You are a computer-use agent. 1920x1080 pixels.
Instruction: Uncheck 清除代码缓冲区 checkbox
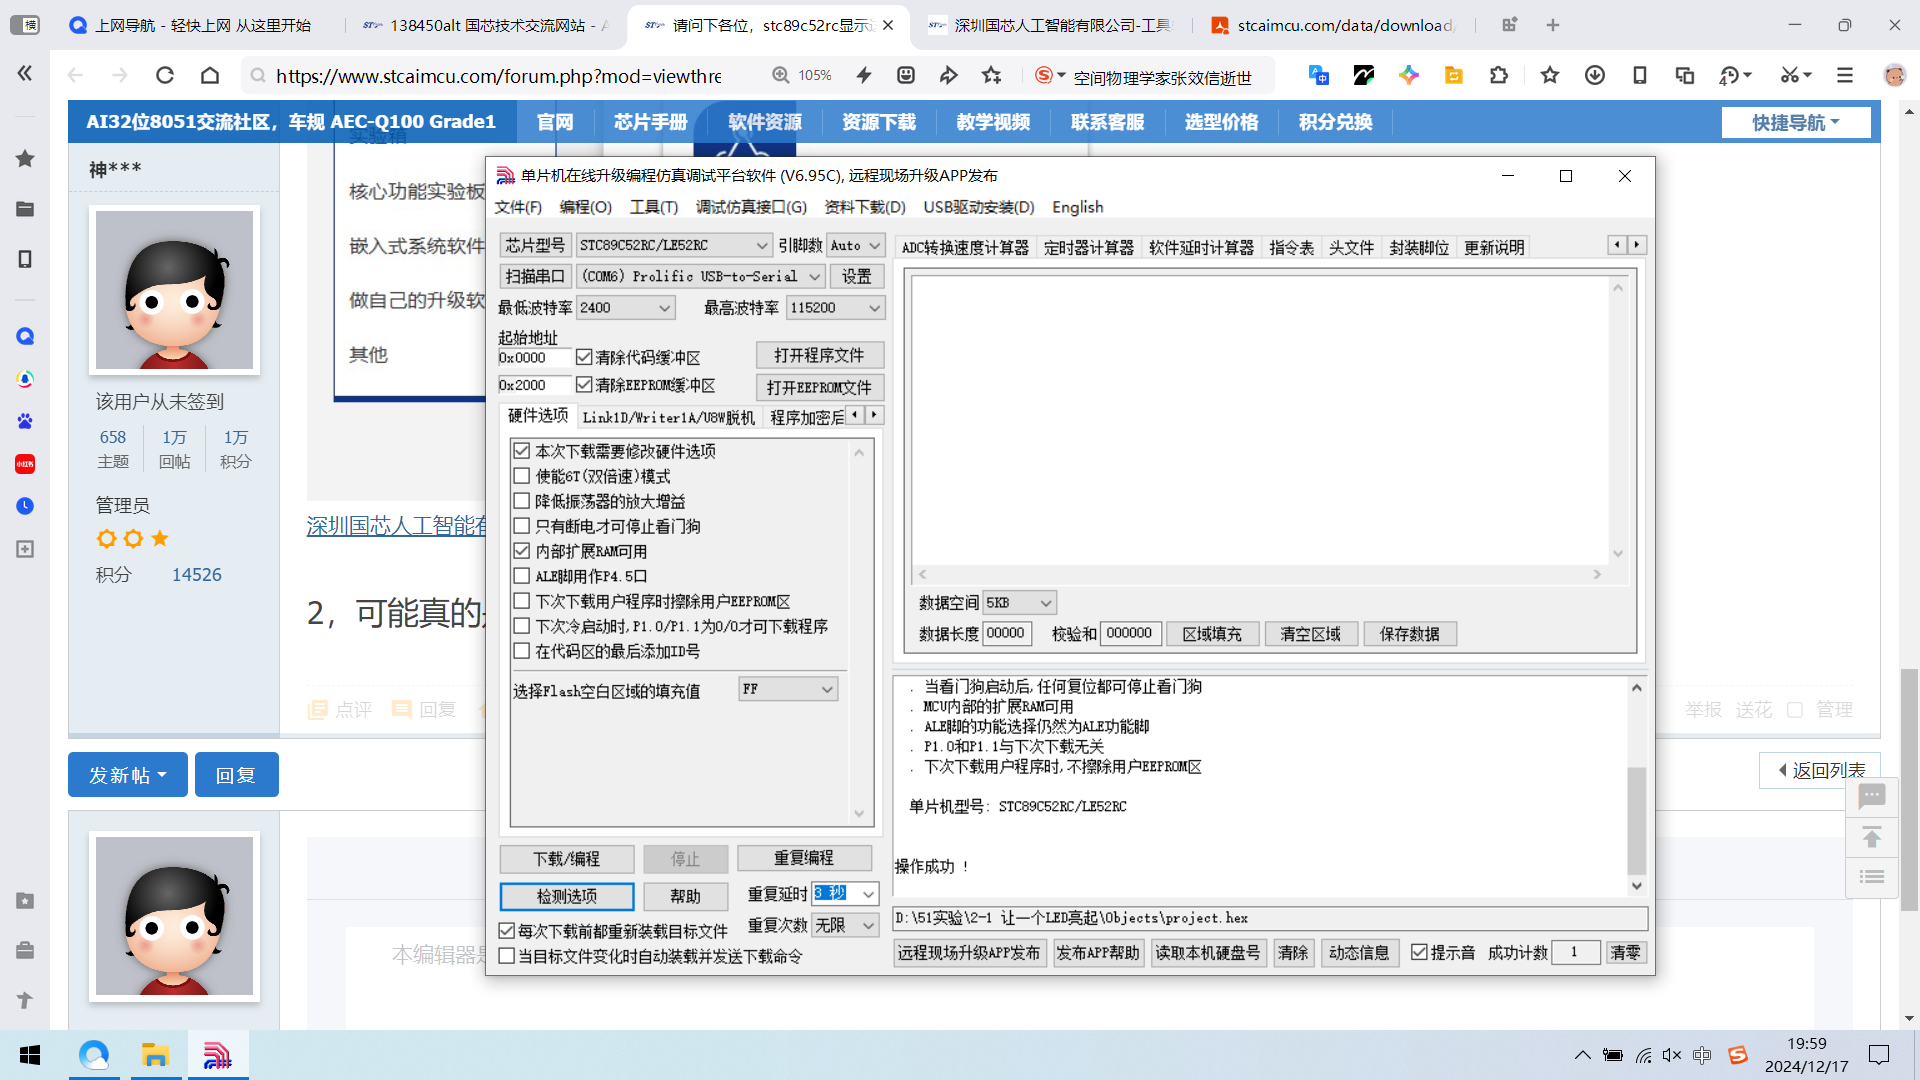coord(584,357)
